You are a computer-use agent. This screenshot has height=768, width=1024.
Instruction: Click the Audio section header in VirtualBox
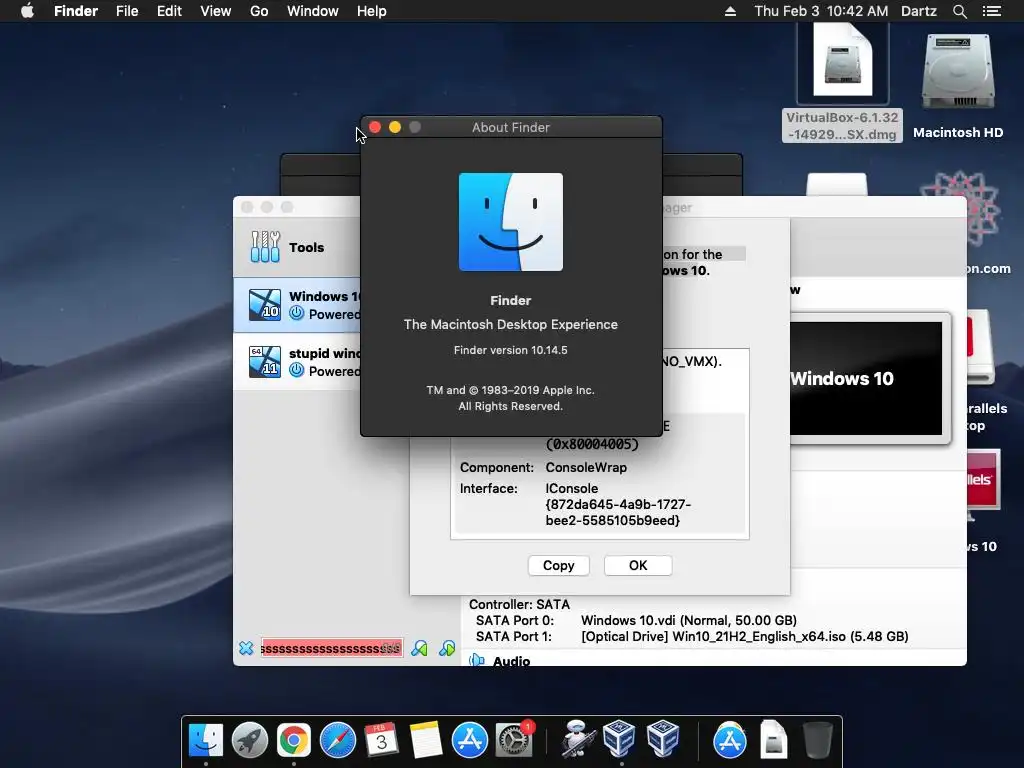tap(511, 660)
